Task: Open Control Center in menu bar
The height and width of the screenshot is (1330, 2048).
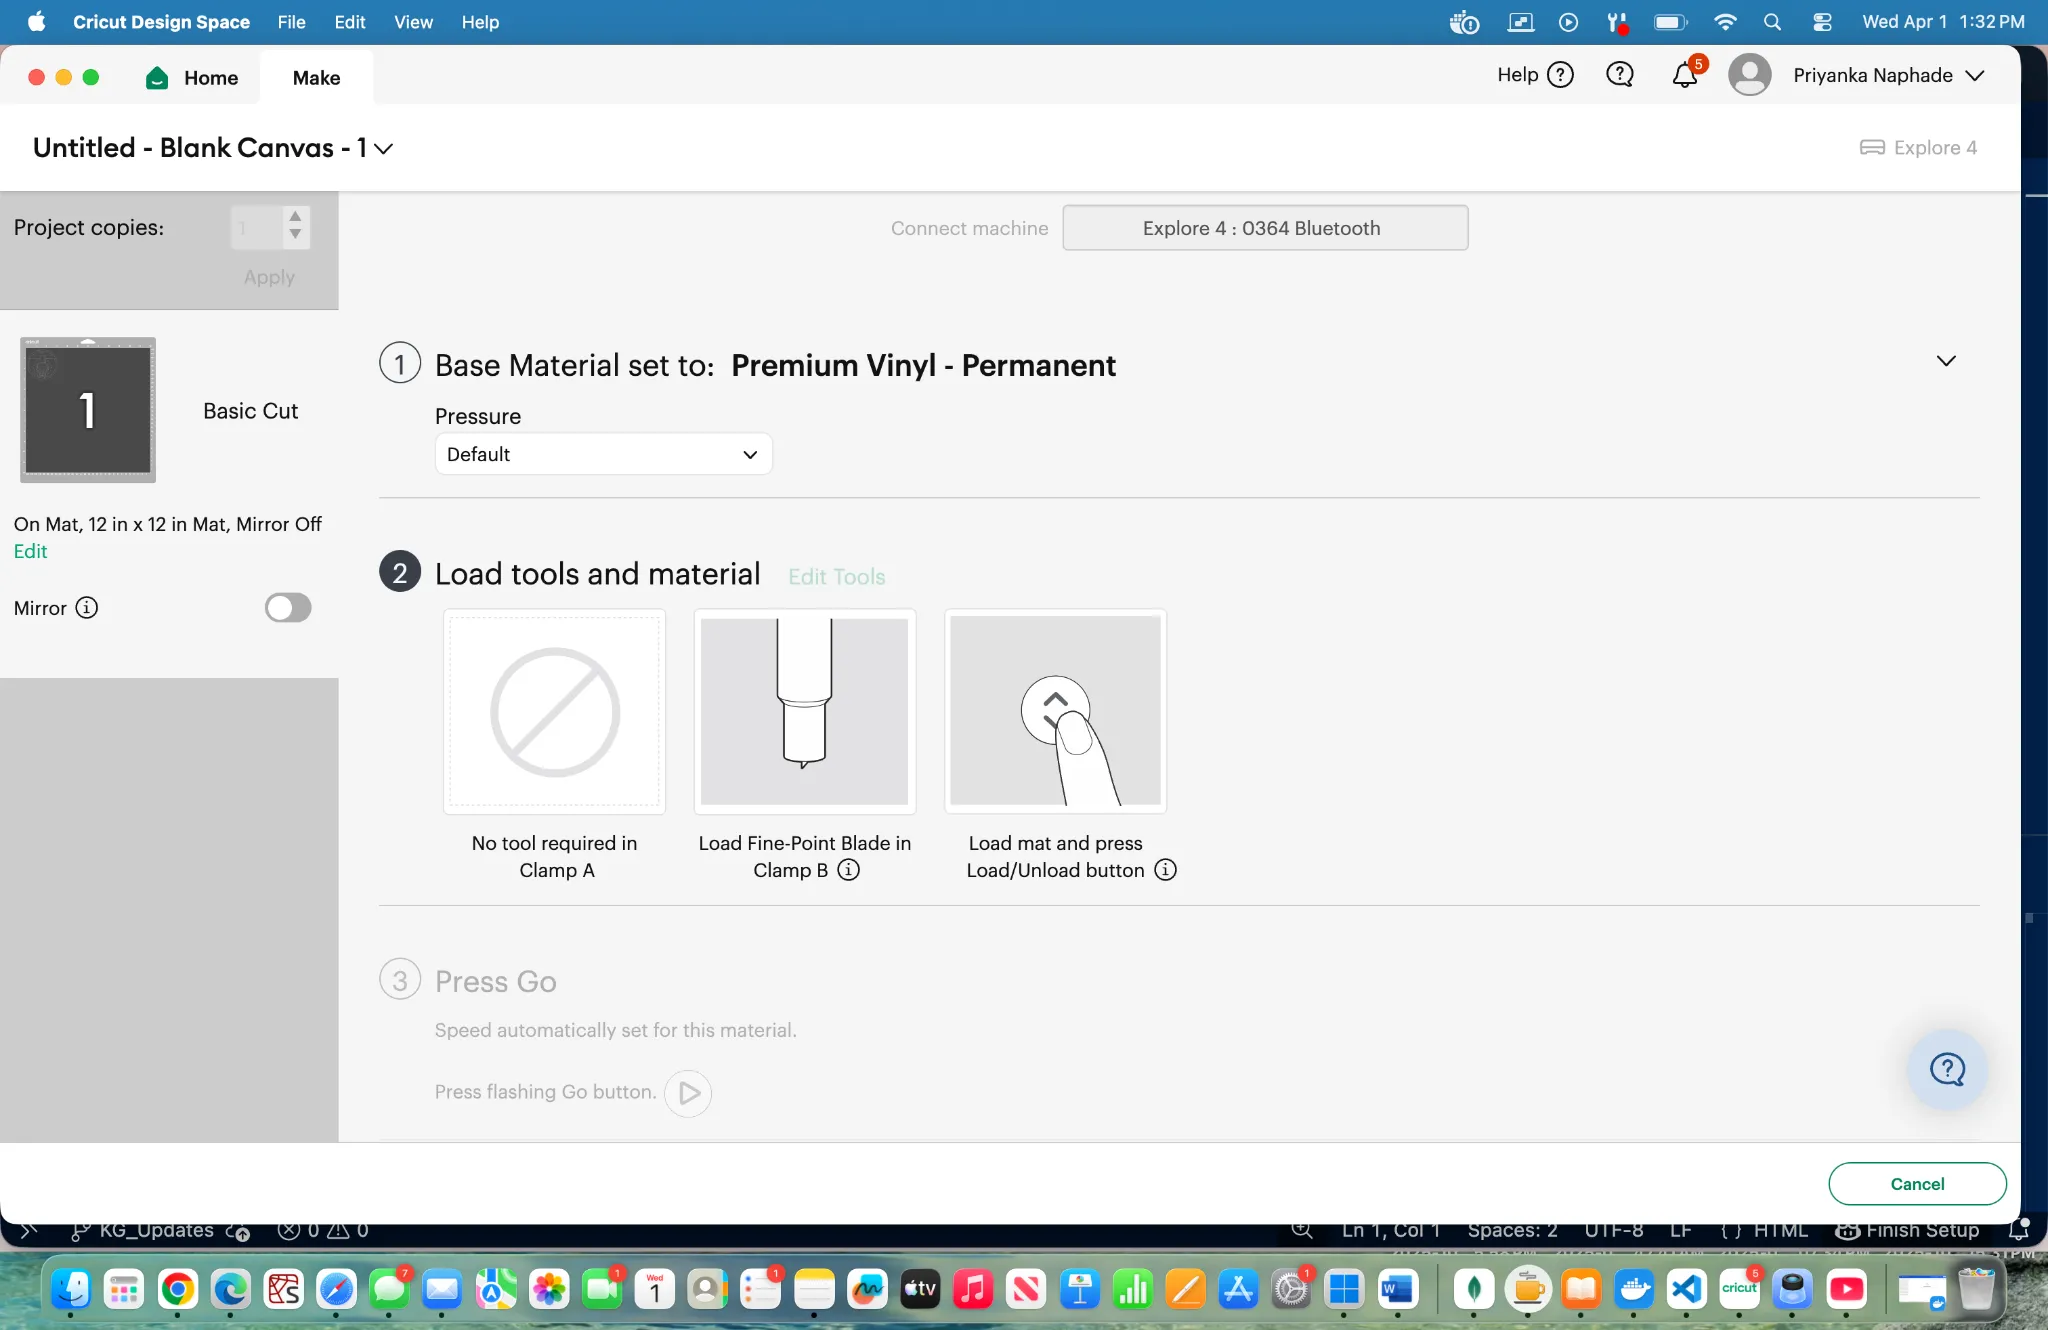Action: coord(1822,22)
